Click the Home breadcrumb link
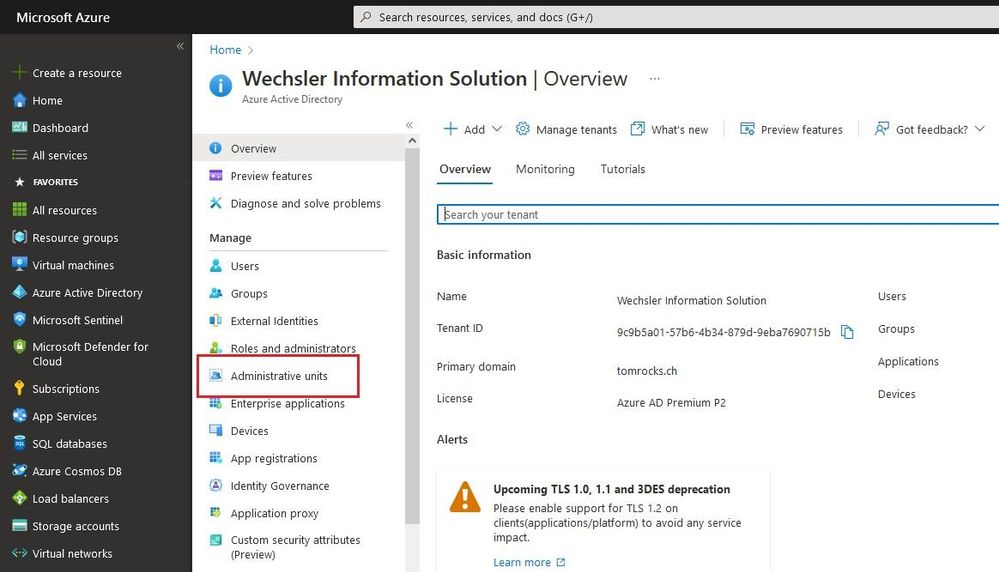 coord(226,50)
